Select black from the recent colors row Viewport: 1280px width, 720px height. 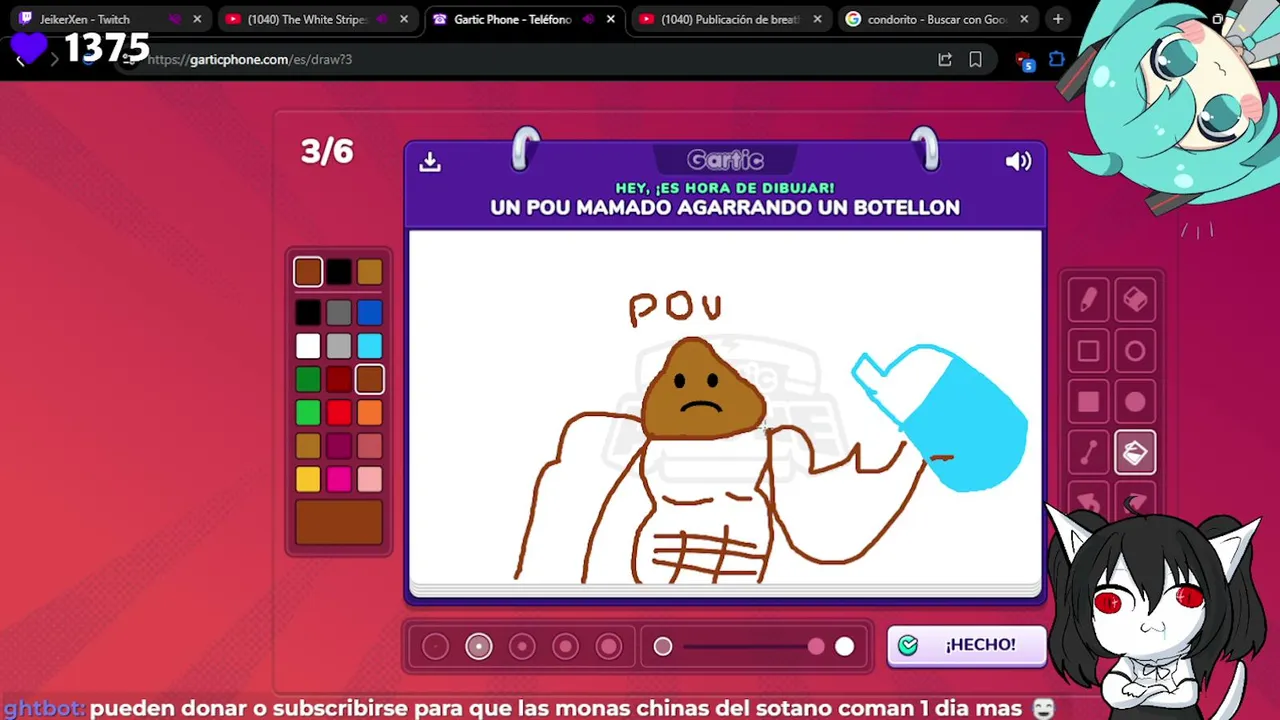point(339,272)
